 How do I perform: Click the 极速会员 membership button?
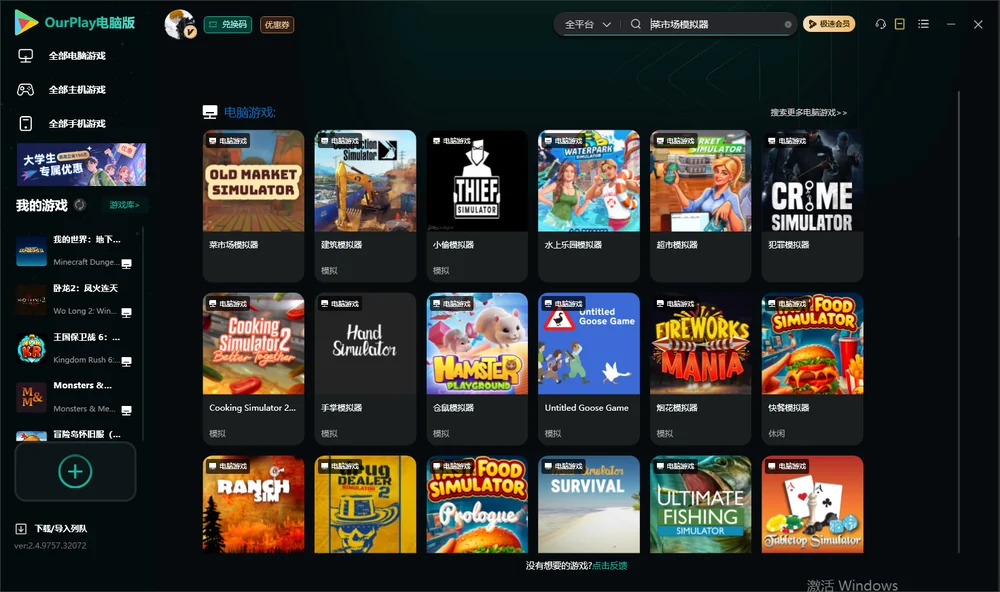pyautogui.click(x=829, y=24)
